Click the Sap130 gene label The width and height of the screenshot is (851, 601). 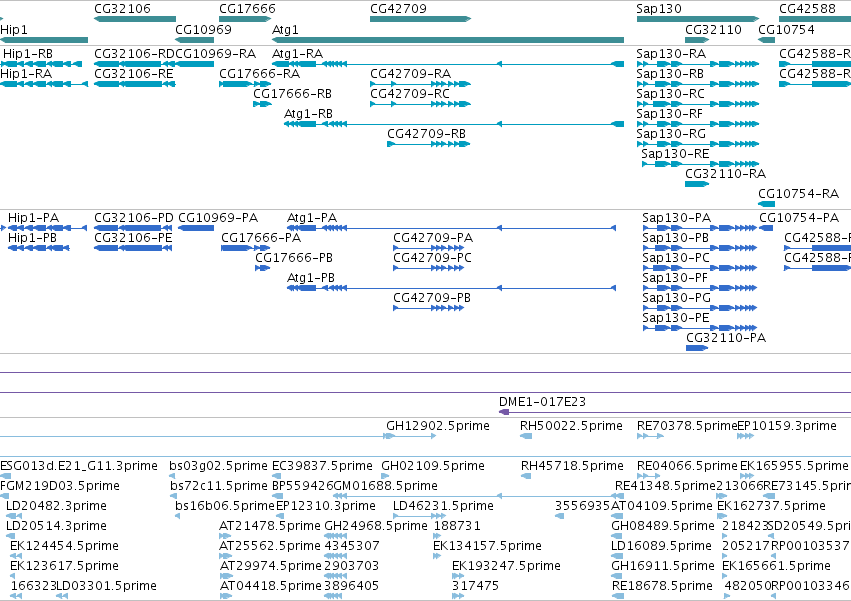tap(659, 9)
